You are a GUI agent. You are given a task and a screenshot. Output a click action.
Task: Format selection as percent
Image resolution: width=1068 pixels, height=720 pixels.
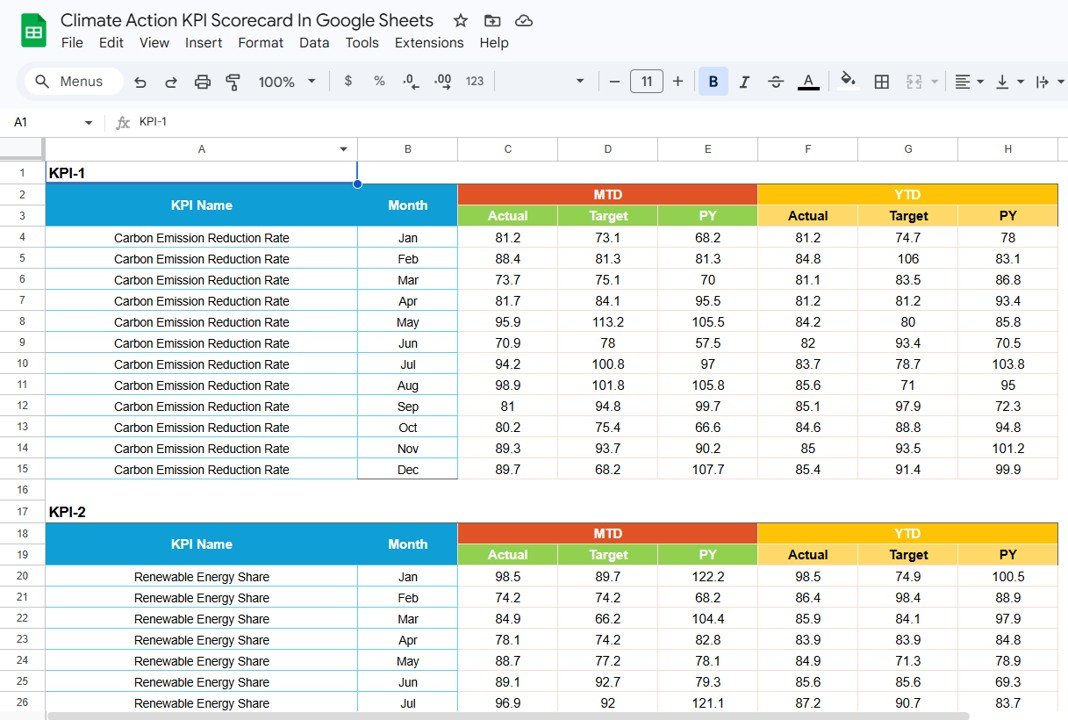click(379, 81)
